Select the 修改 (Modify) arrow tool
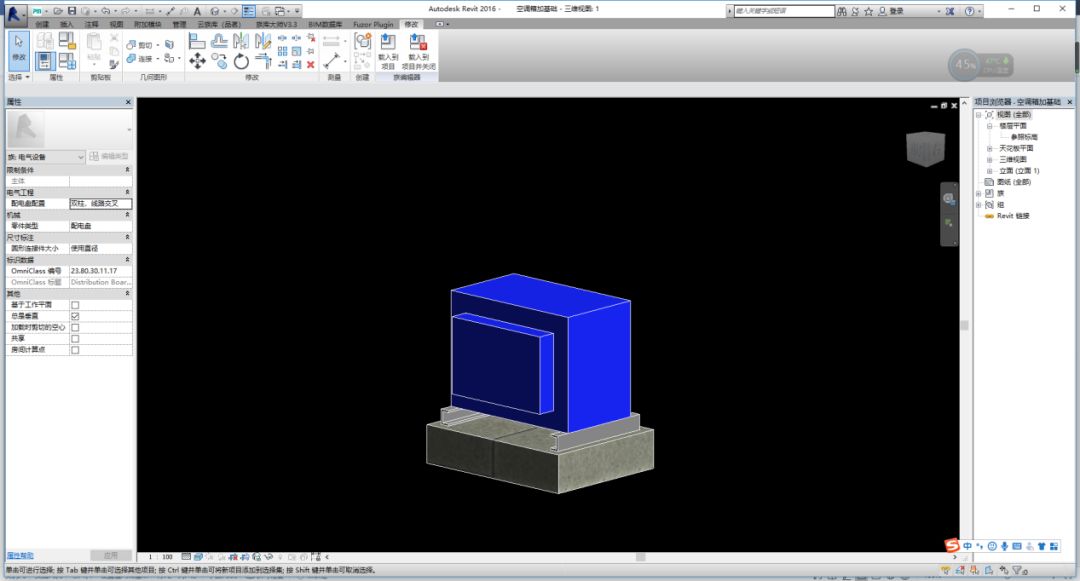1080x581 pixels. [19, 49]
